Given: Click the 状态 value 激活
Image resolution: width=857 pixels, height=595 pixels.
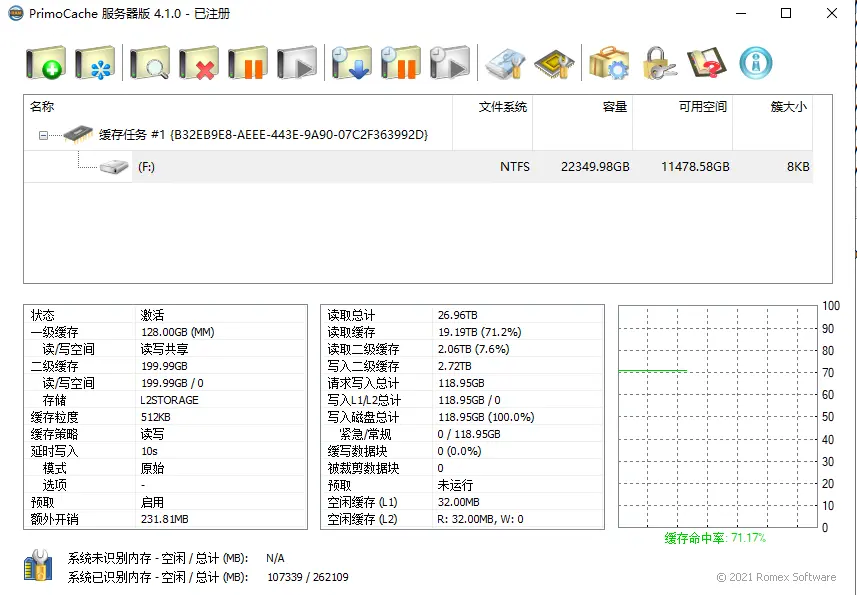Looking at the screenshot, I should tap(152, 315).
